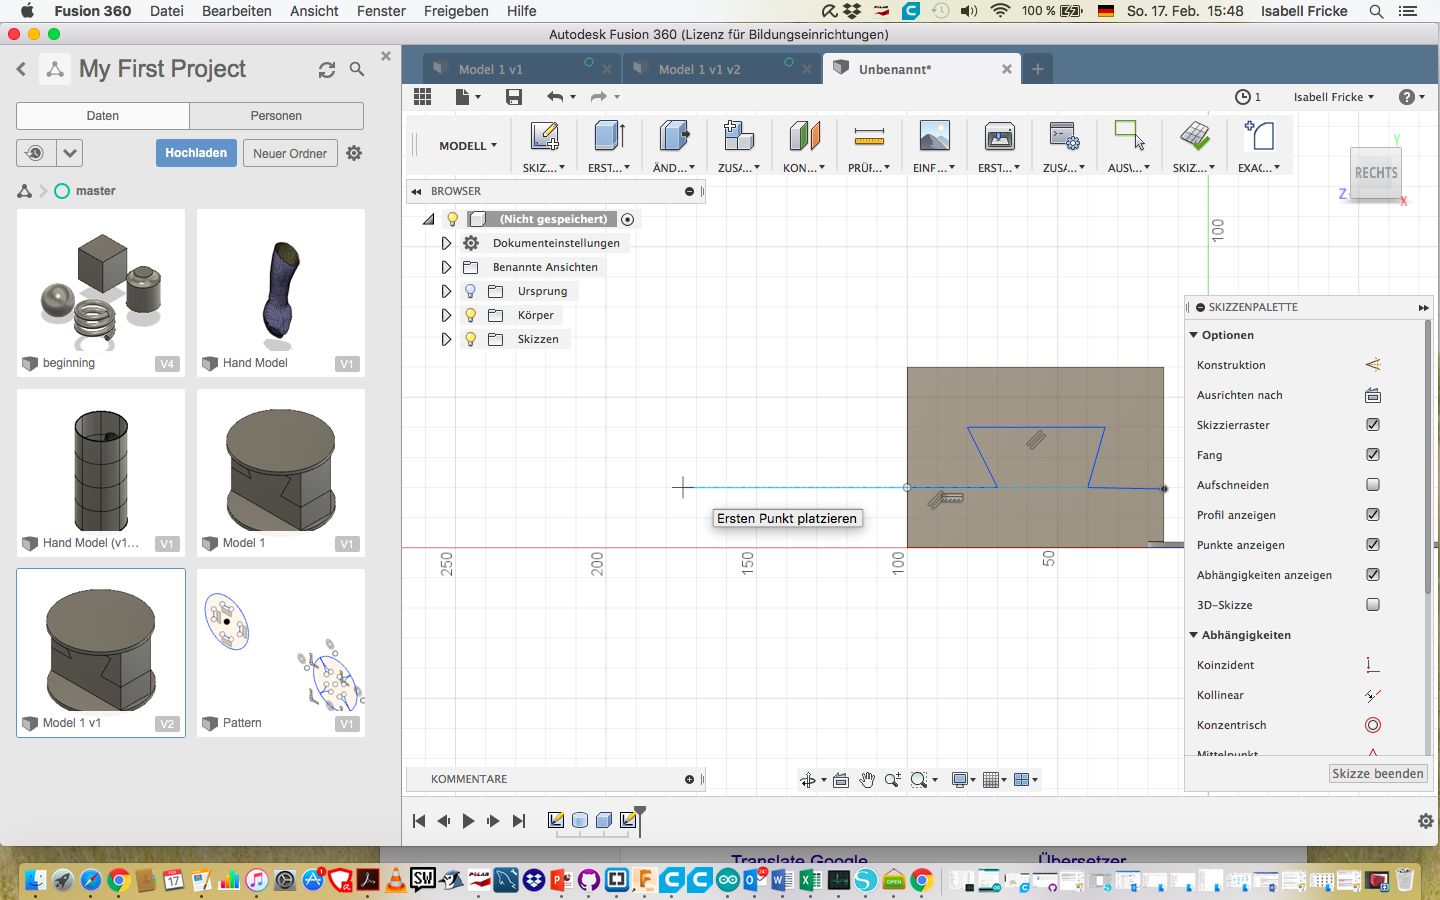This screenshot has height=900, width=1440.
Task: Open the Einfügen image tool icon
Action: tap(934, 136)
